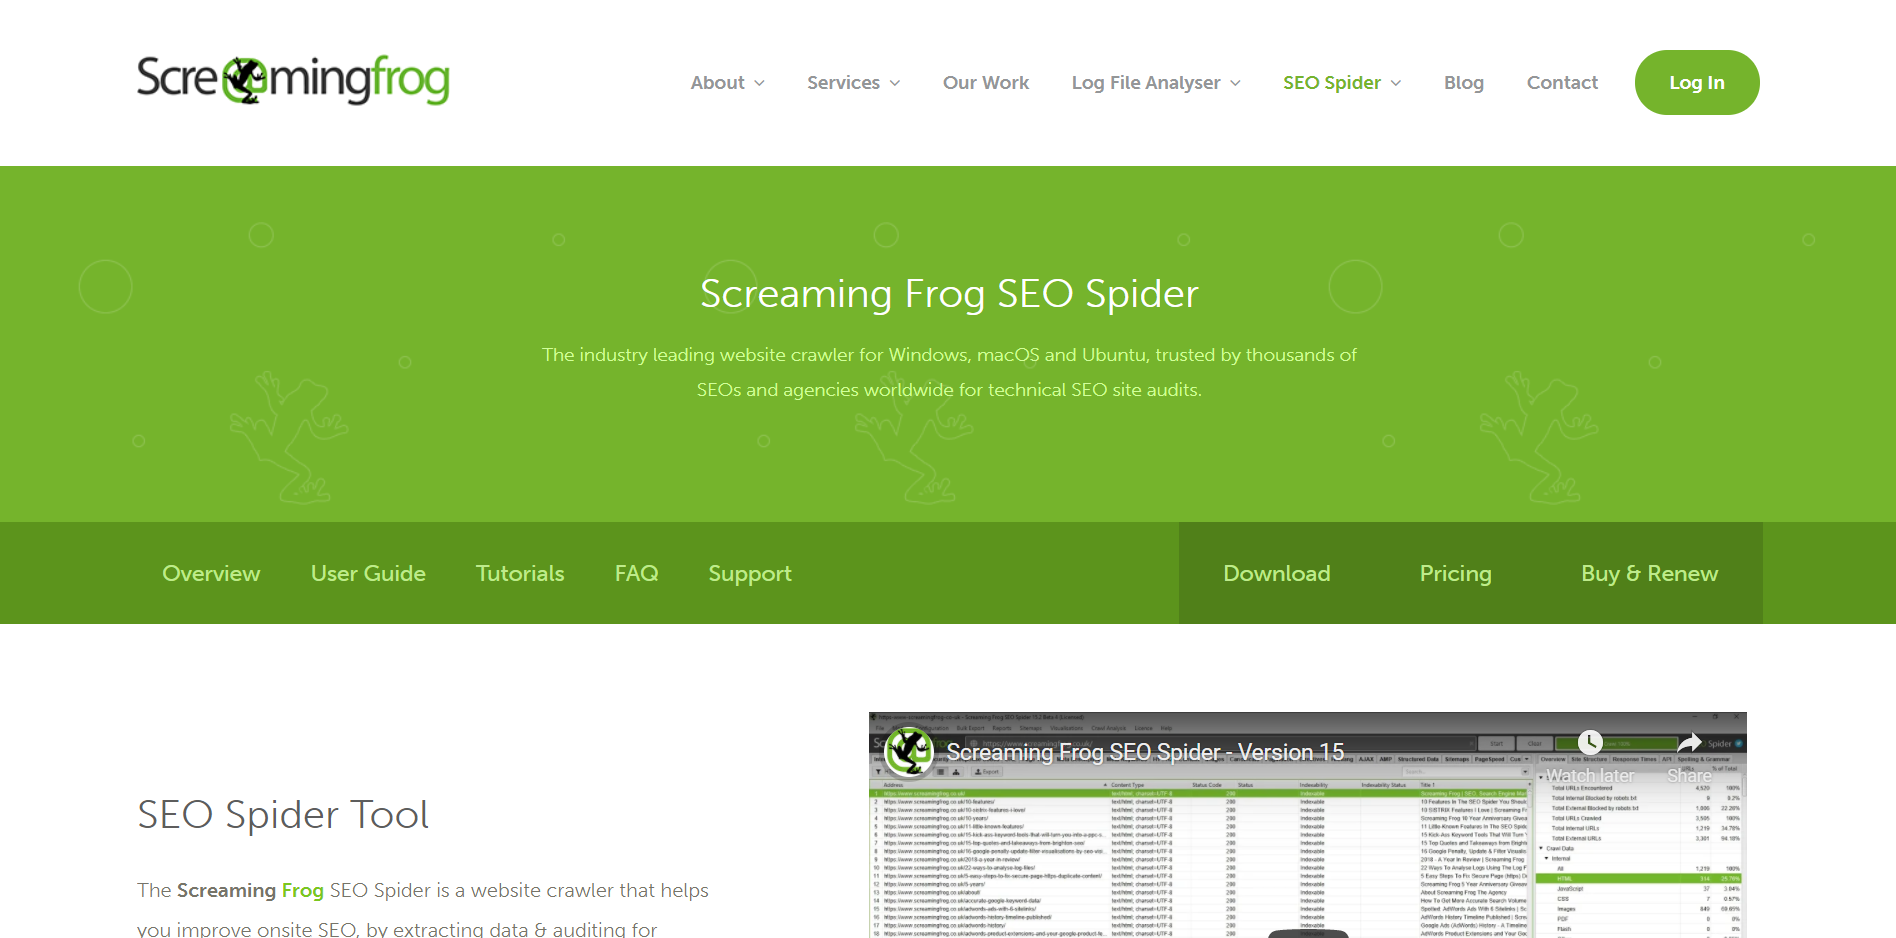1896x938 pixels.
Task: Click the Screaming Frog logo
Action: [293, 80]
